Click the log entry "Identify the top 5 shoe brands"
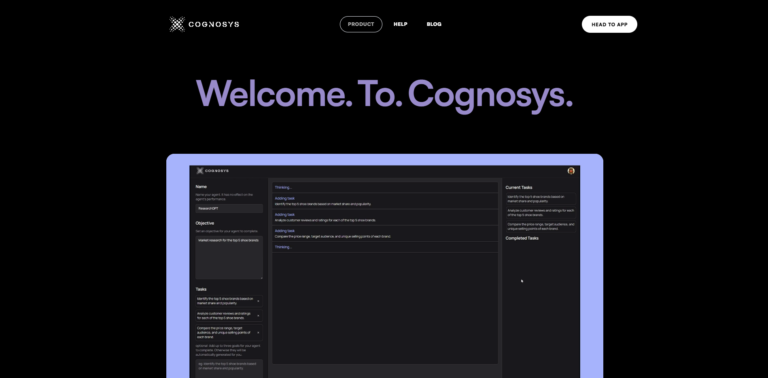The image size is (768, 378). coord(385,201)
